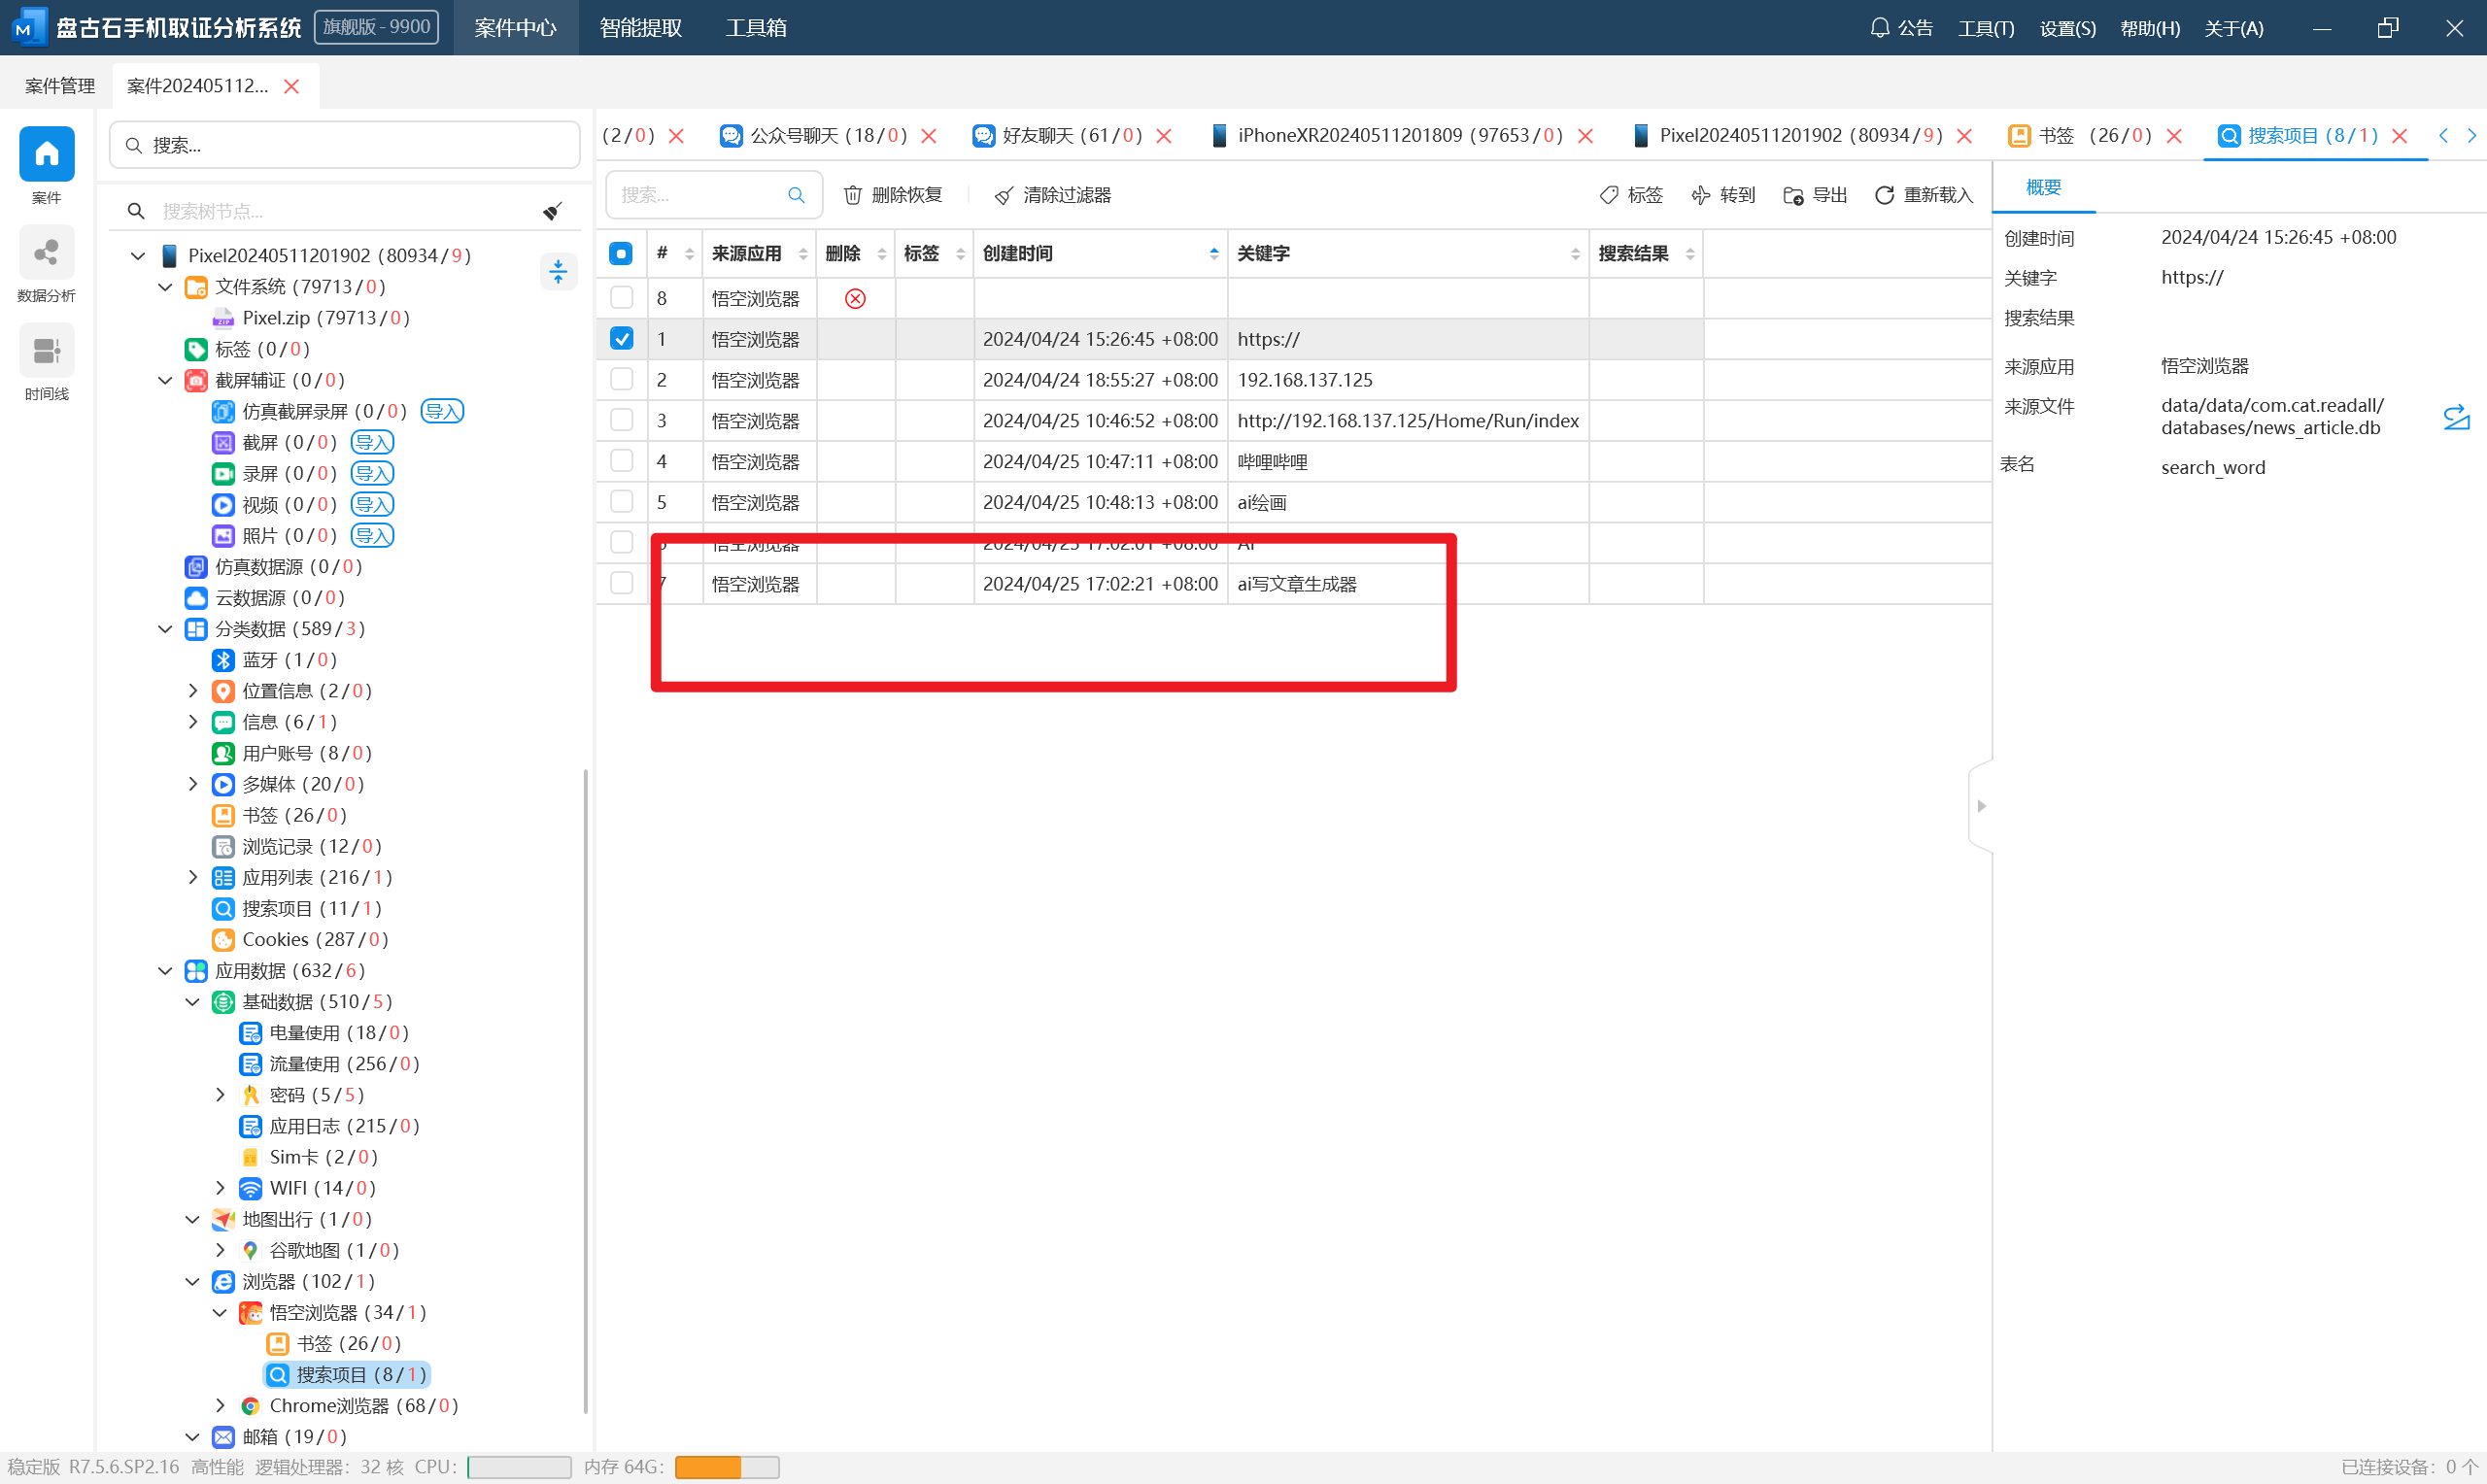Viewport: 2487px width, 1484px height.
Task: Click the 公告 bell icon
Action: pyautogui.click(x=1879, y=27)
